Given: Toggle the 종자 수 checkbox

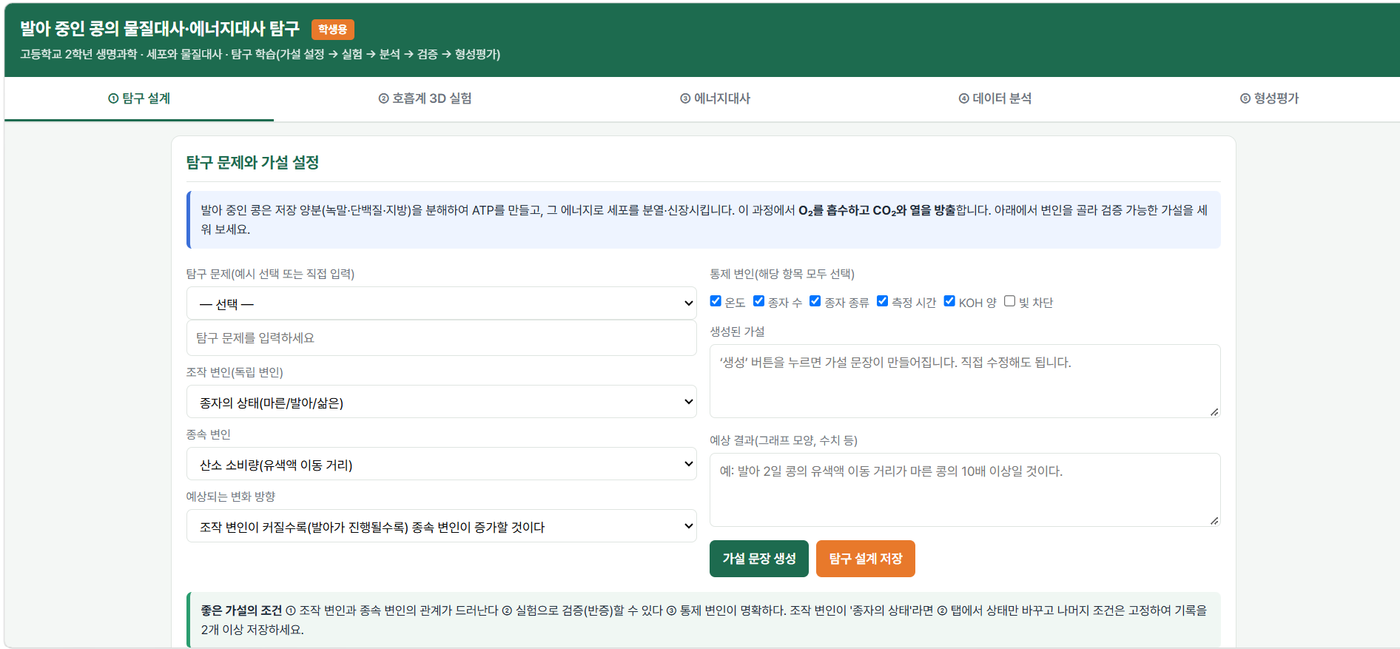Looking at the screenshot, I should click(759, 301).
